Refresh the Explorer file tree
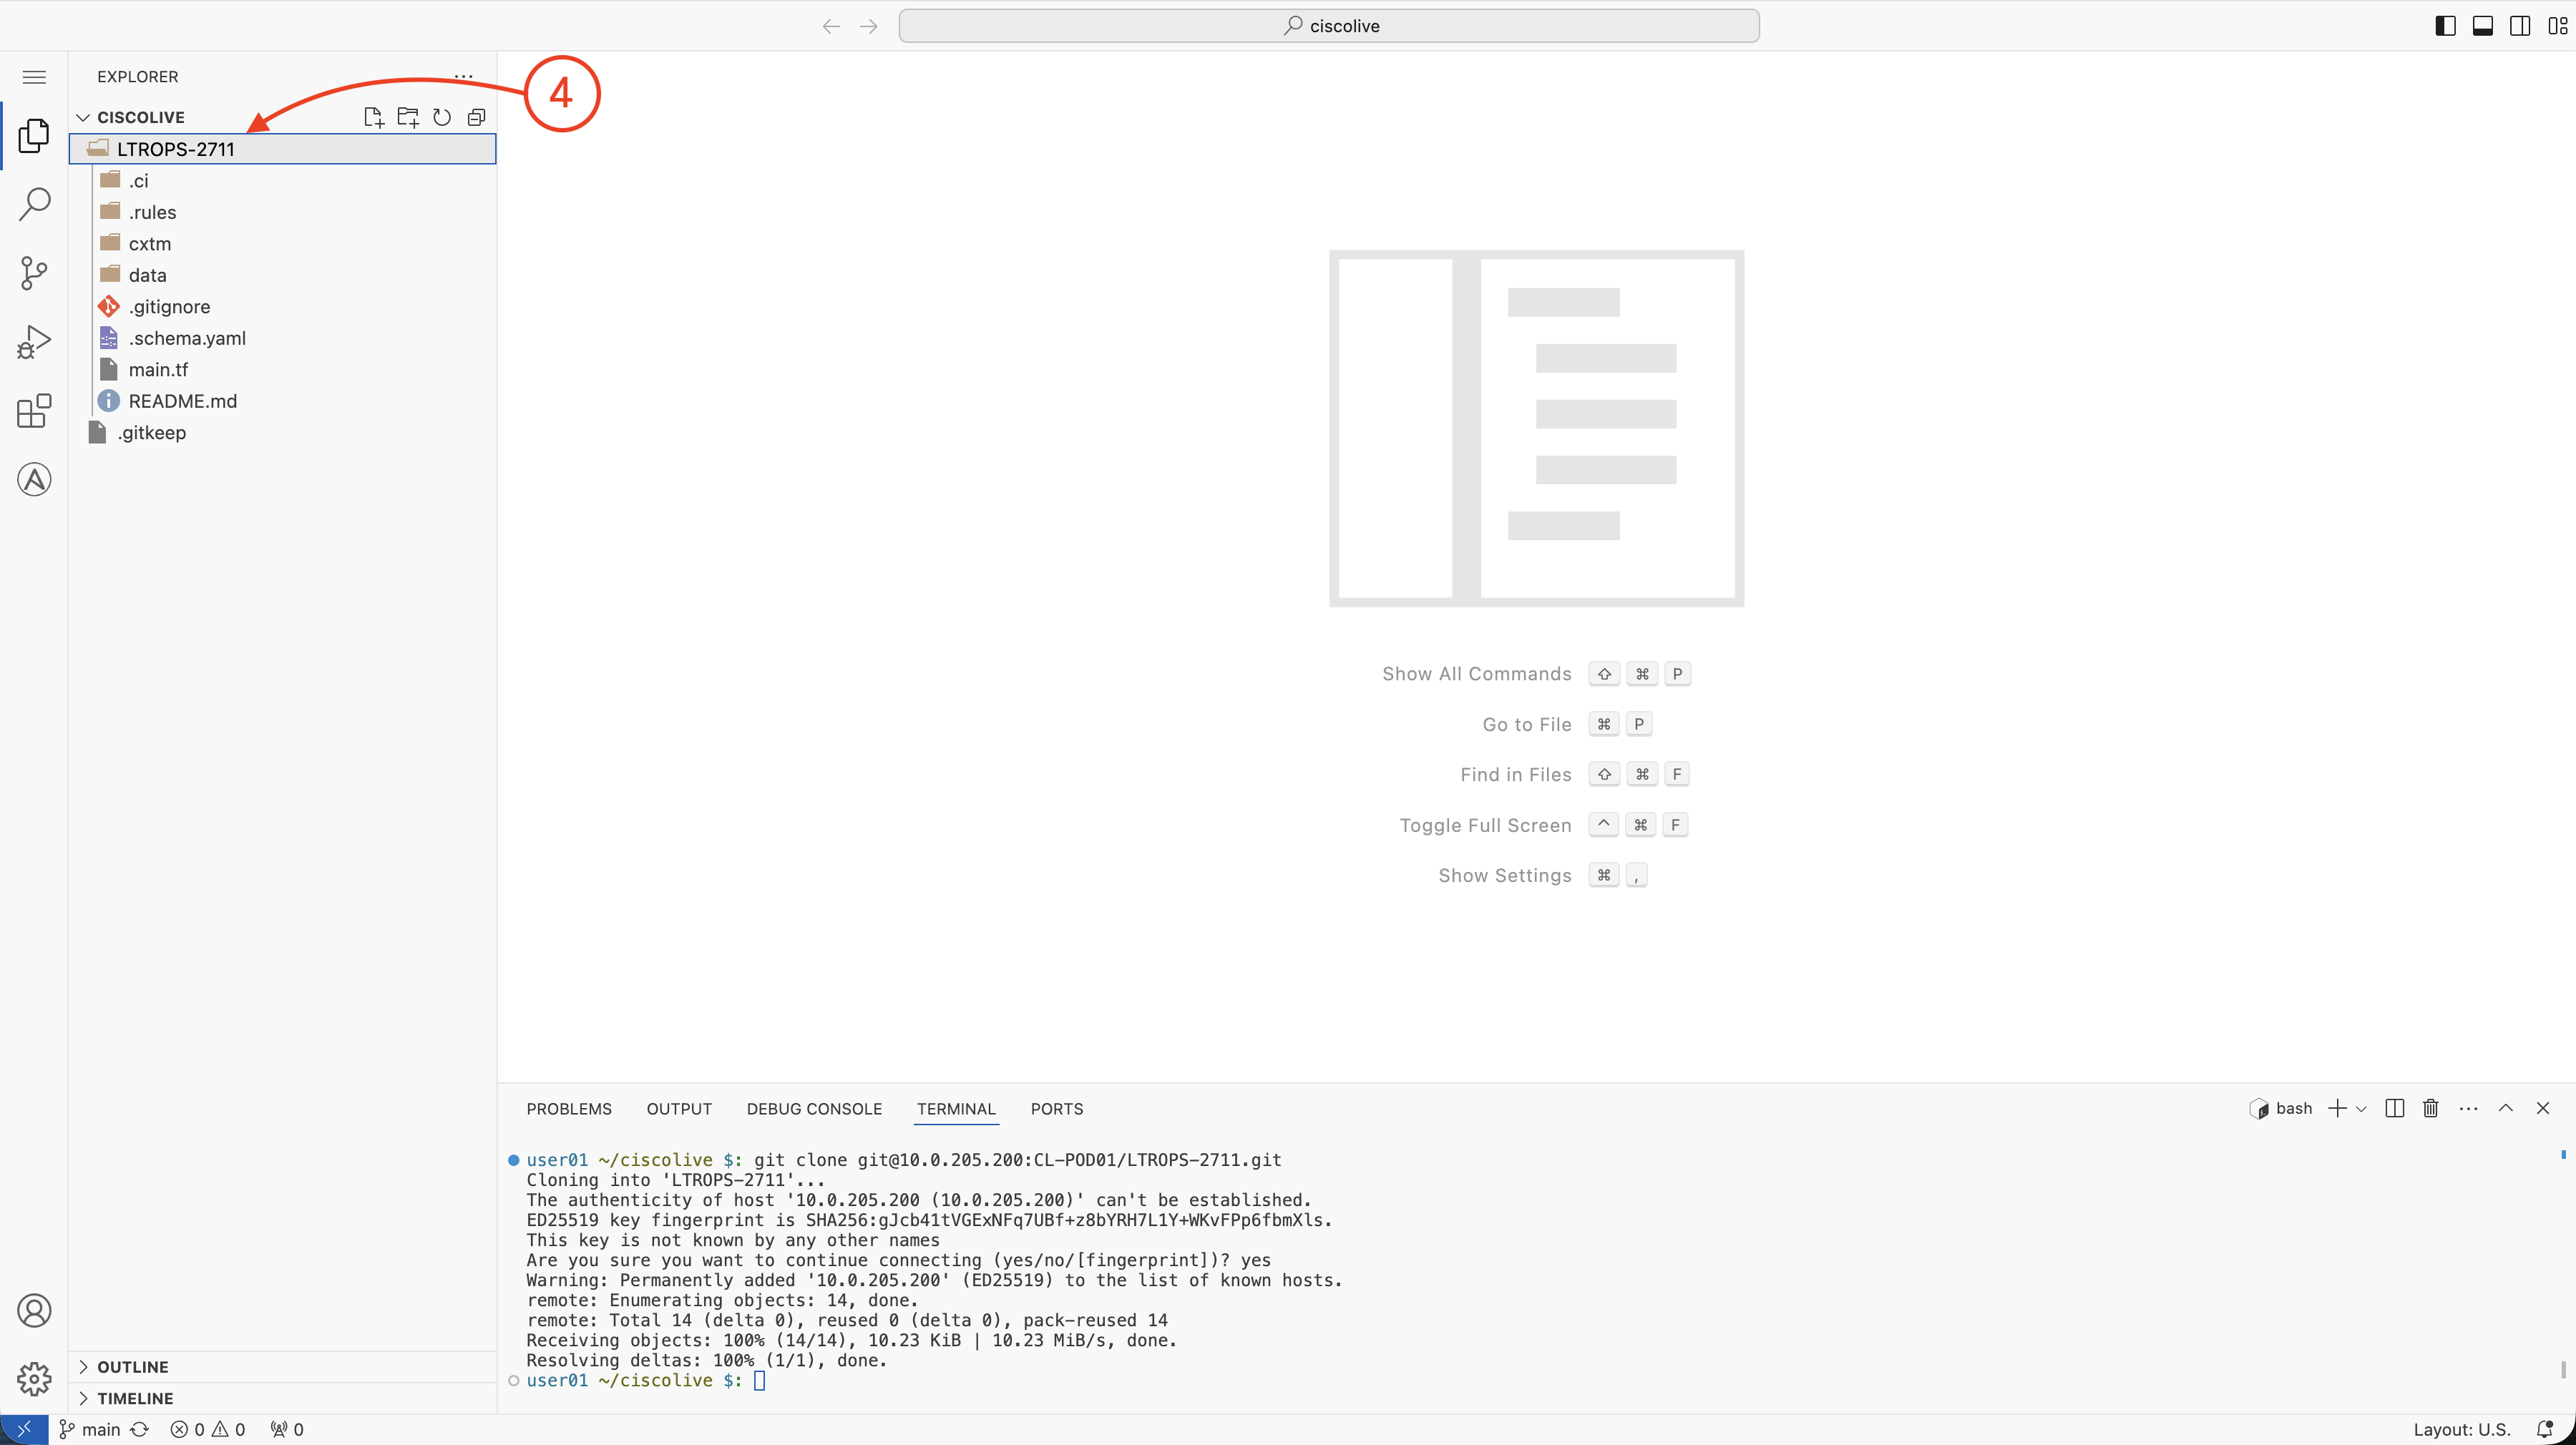 442,117
